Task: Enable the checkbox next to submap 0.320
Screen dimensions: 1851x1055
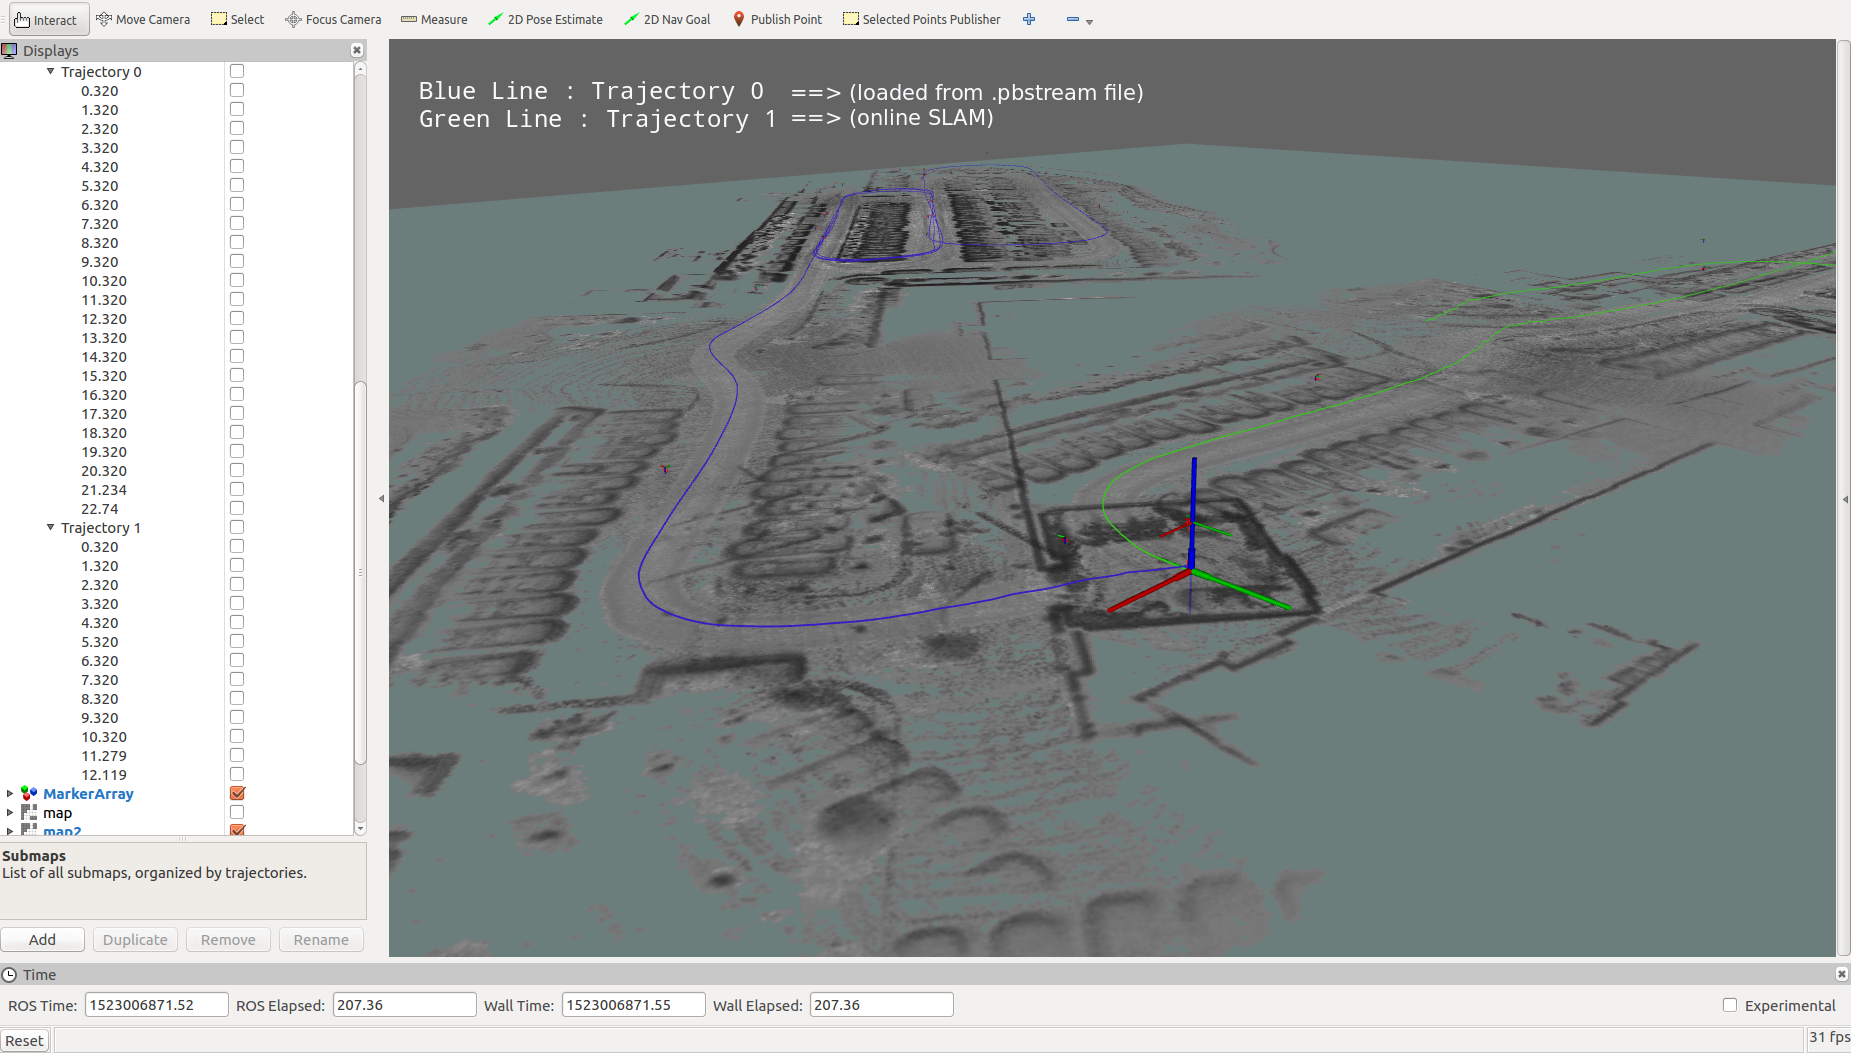Action: pyautogui.click(x=236, y=89)
